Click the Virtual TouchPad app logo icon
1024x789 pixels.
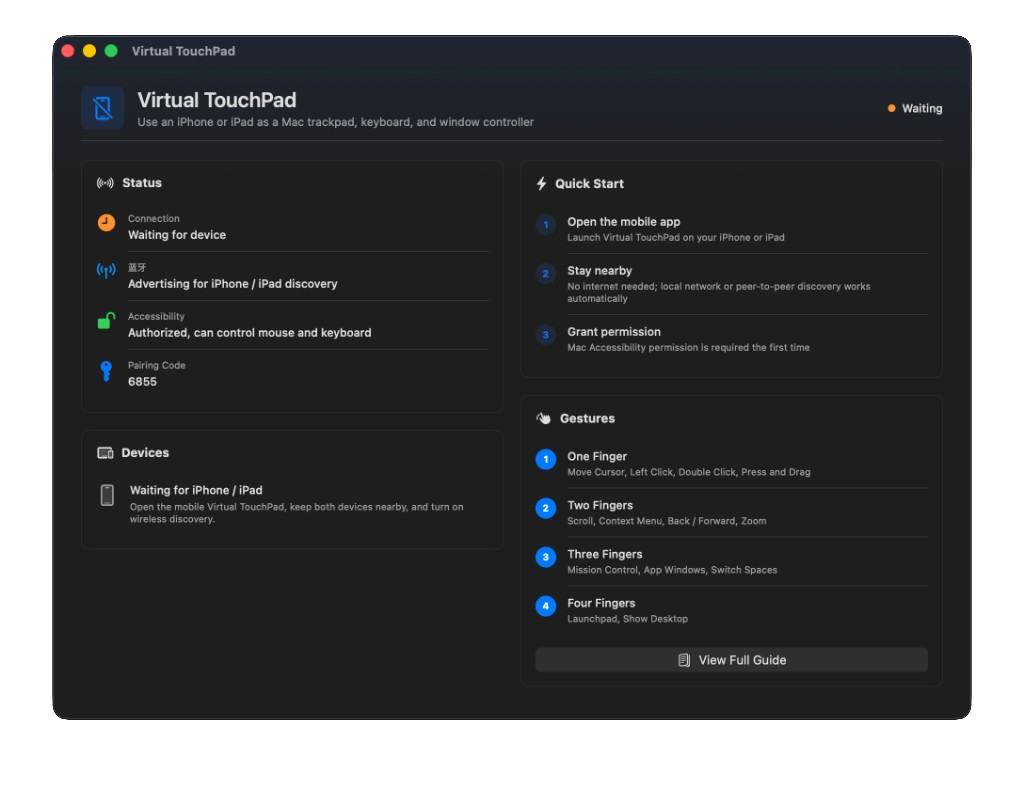click(103, 108)
